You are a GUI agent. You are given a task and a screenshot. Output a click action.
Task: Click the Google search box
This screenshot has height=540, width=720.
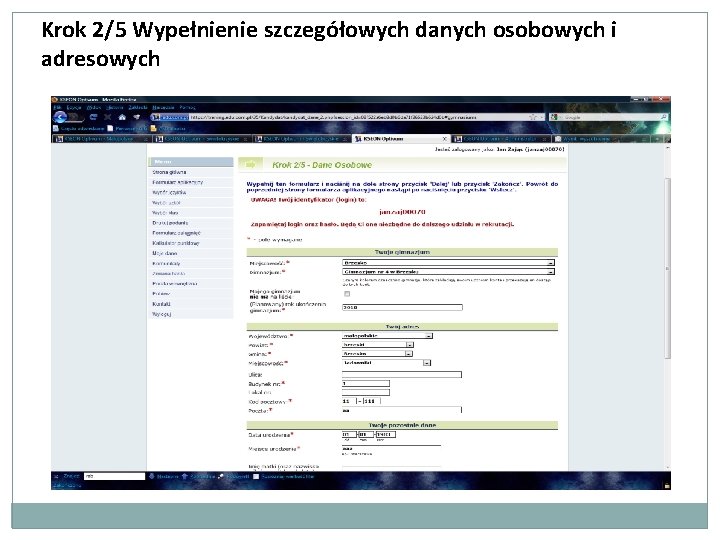(x=608, y=117)
